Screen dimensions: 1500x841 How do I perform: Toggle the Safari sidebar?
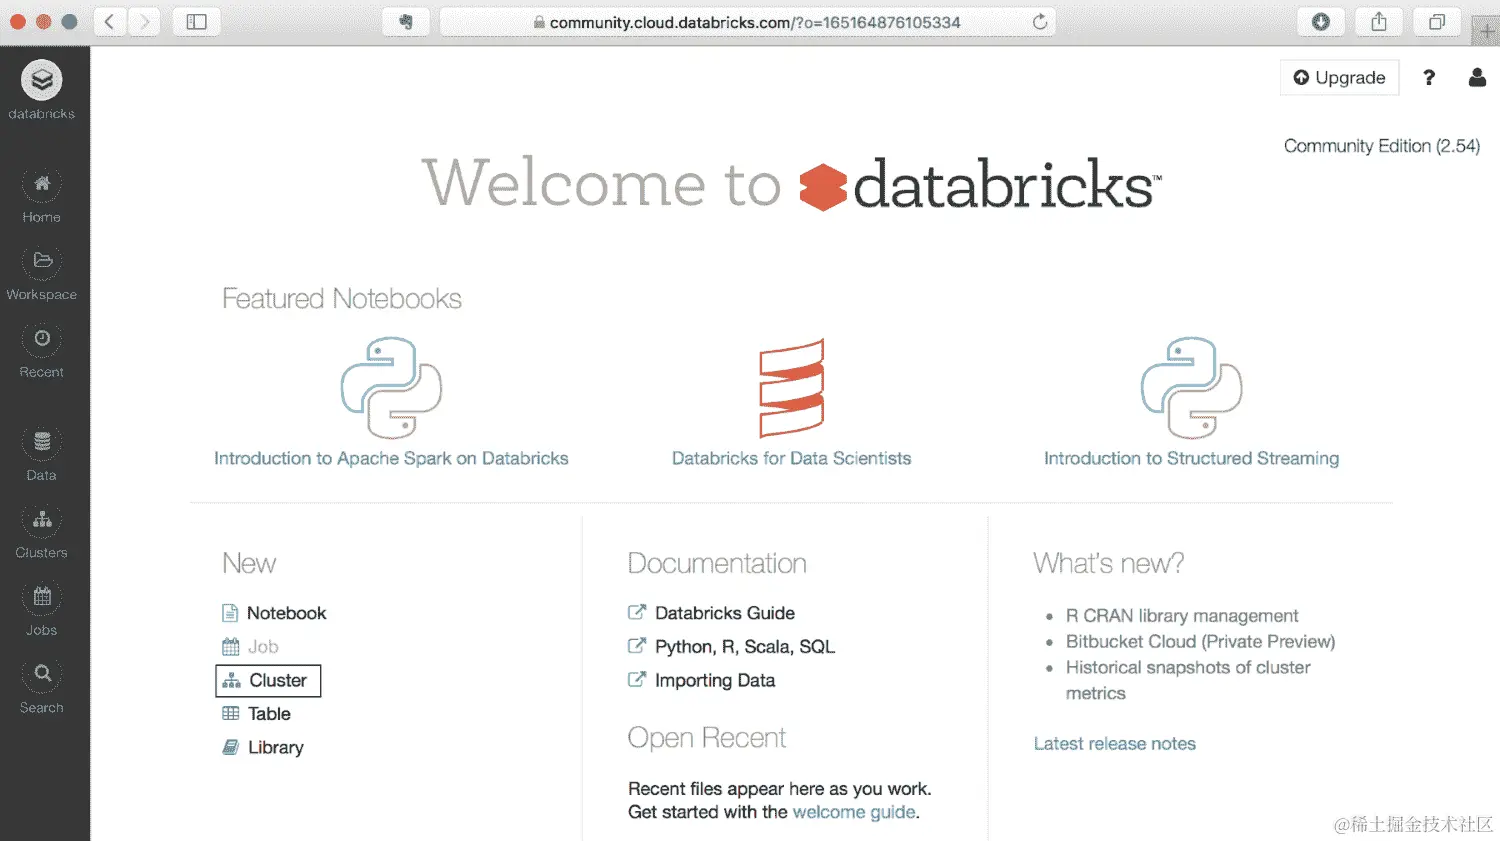(197, 22)
